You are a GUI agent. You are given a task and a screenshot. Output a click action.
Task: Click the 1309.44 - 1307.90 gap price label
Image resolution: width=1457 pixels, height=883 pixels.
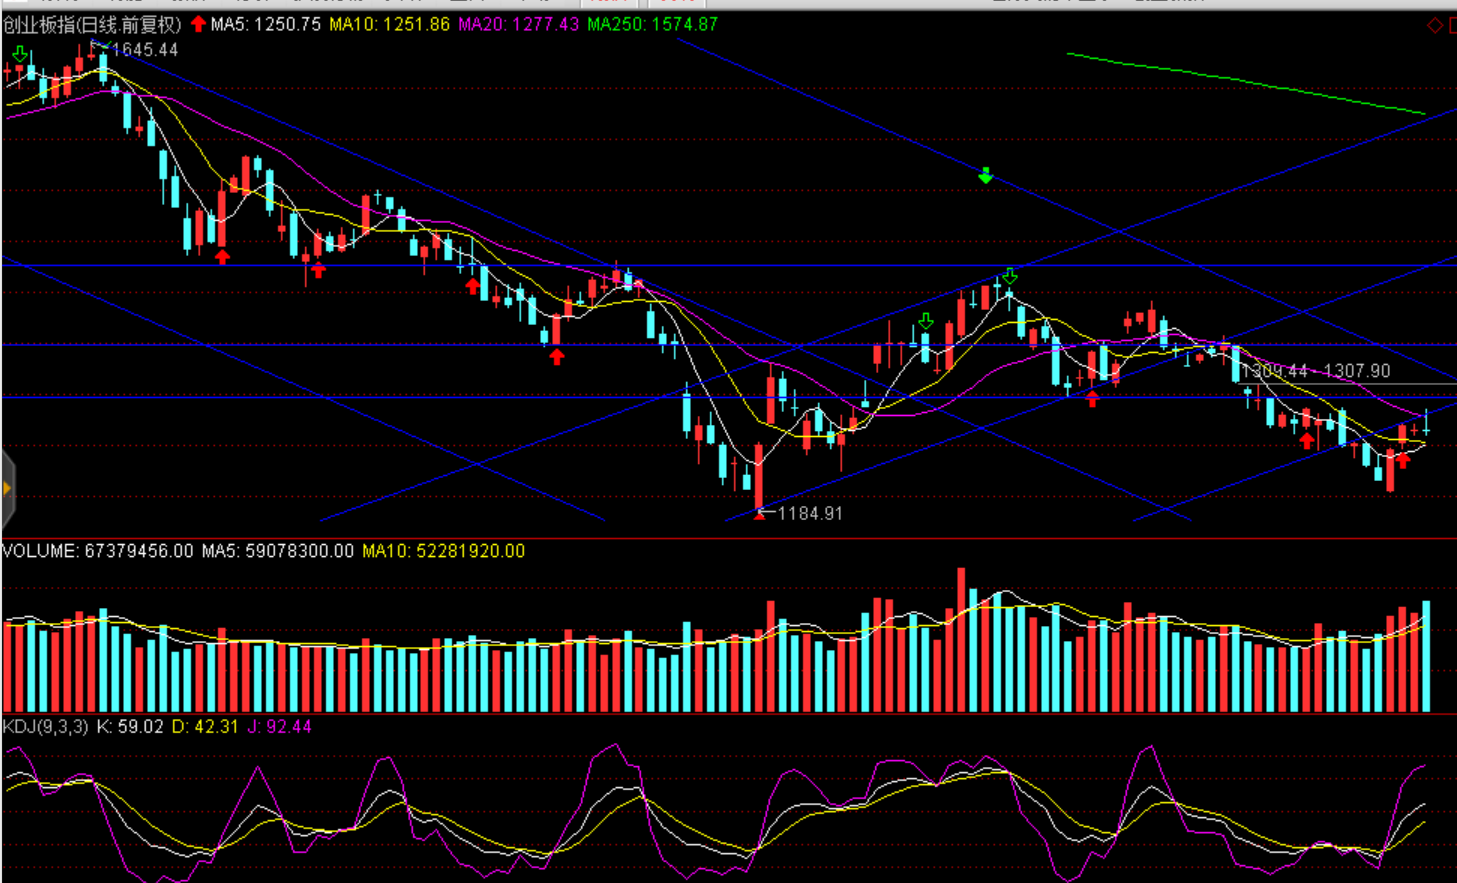pyautogui.click(x=1315, y=371)
